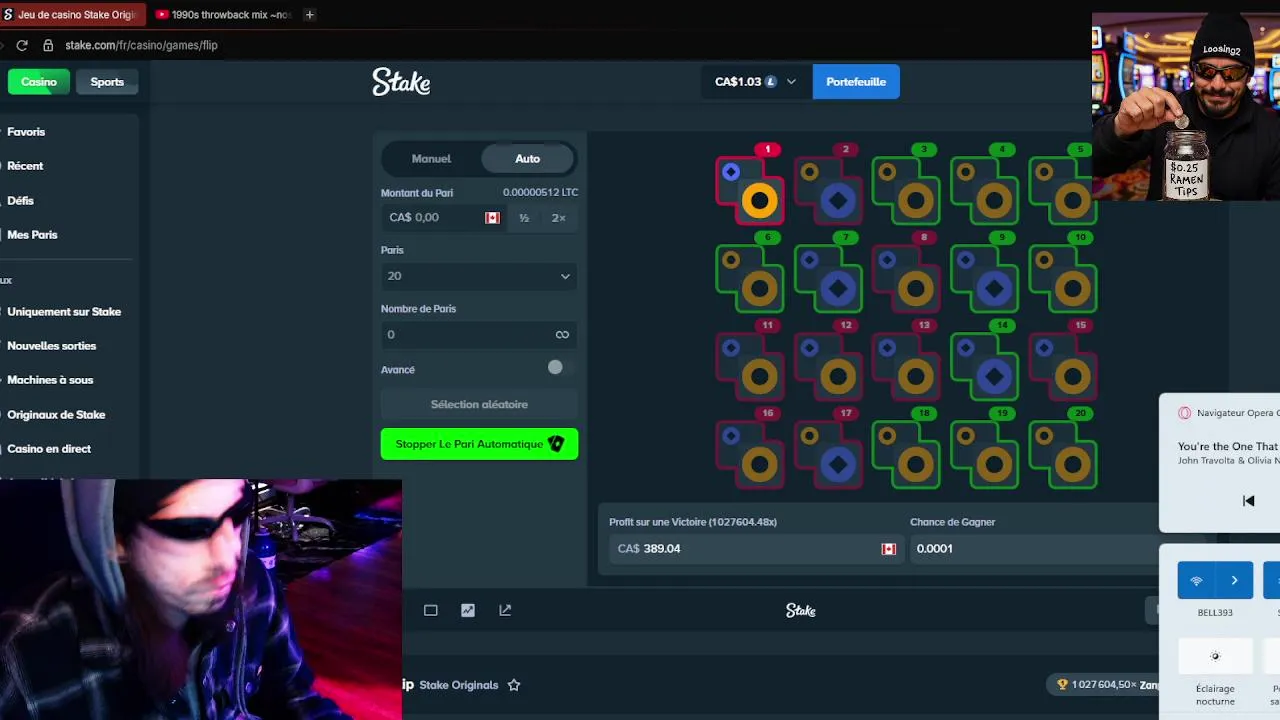Choose card number 14 with blue diamond

pyautogui.click(x=984, y=366)
